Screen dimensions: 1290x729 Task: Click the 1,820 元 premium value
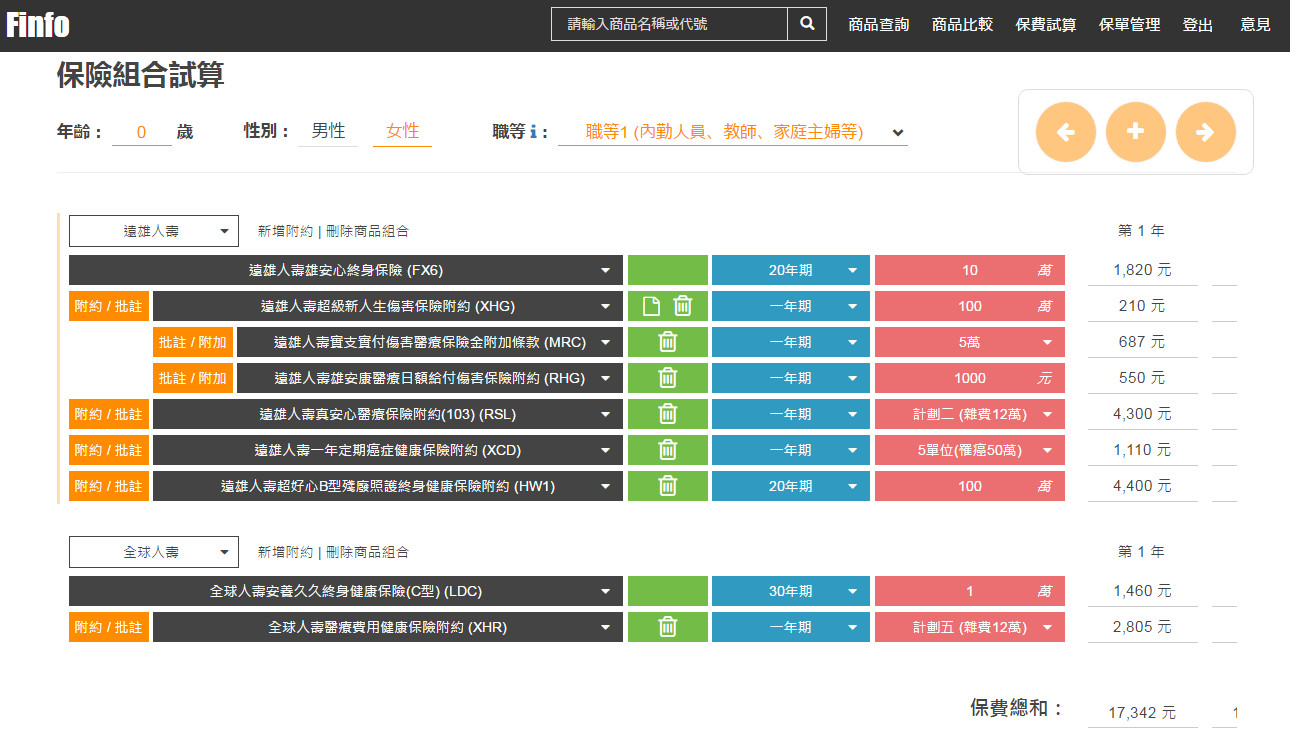point(1142,270)
